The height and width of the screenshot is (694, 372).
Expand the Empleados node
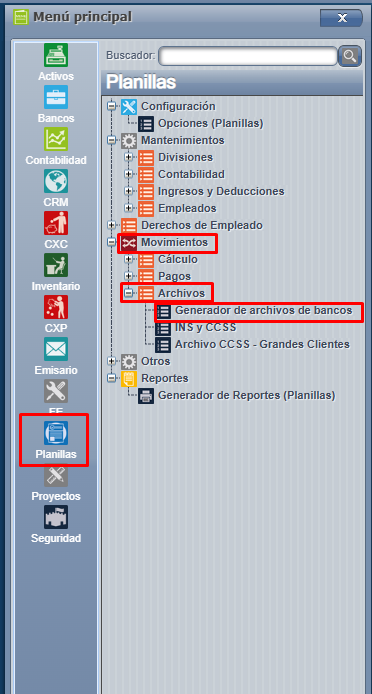click(129, 208)
